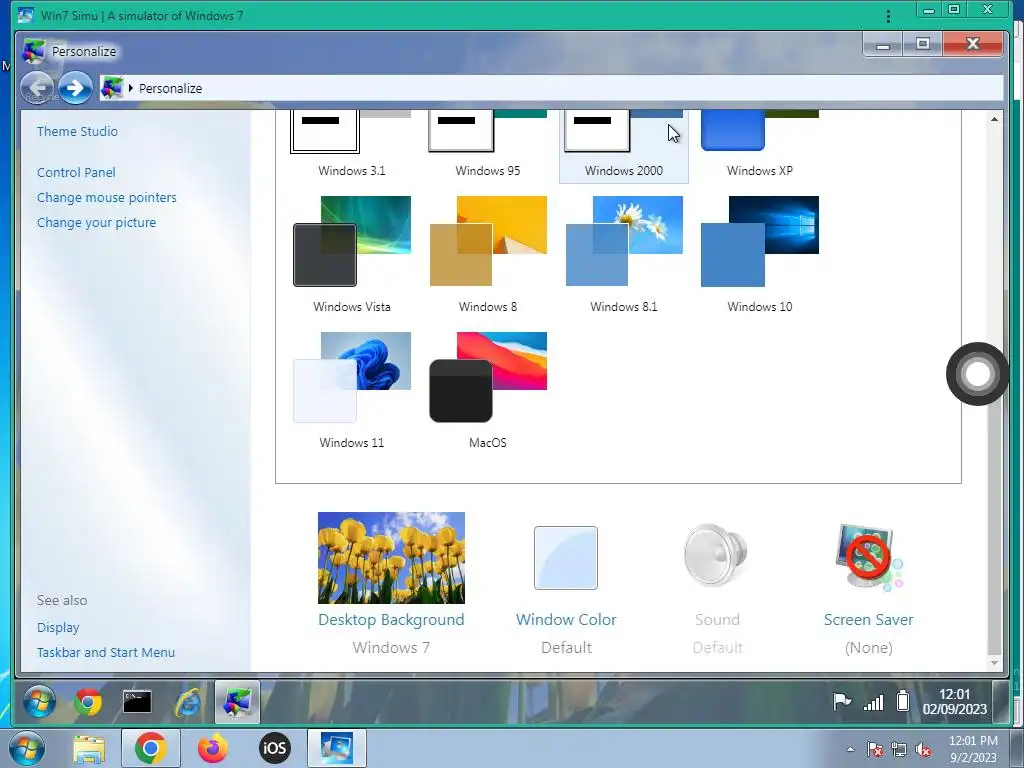
Task: Apply the Windows Vista theme
Action: (x=351, y=241)
